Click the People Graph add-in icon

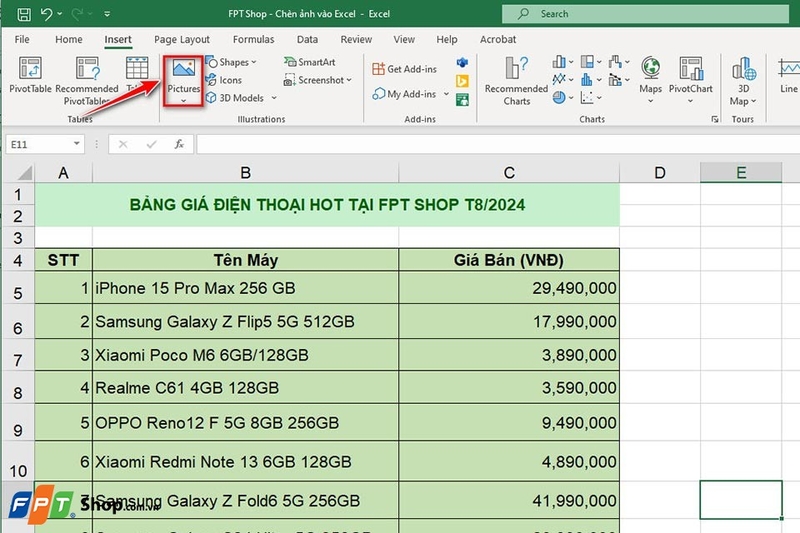click(462, 100)
